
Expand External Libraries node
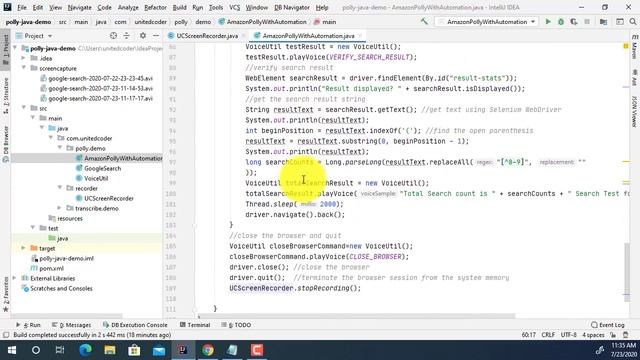pos(15,278)
